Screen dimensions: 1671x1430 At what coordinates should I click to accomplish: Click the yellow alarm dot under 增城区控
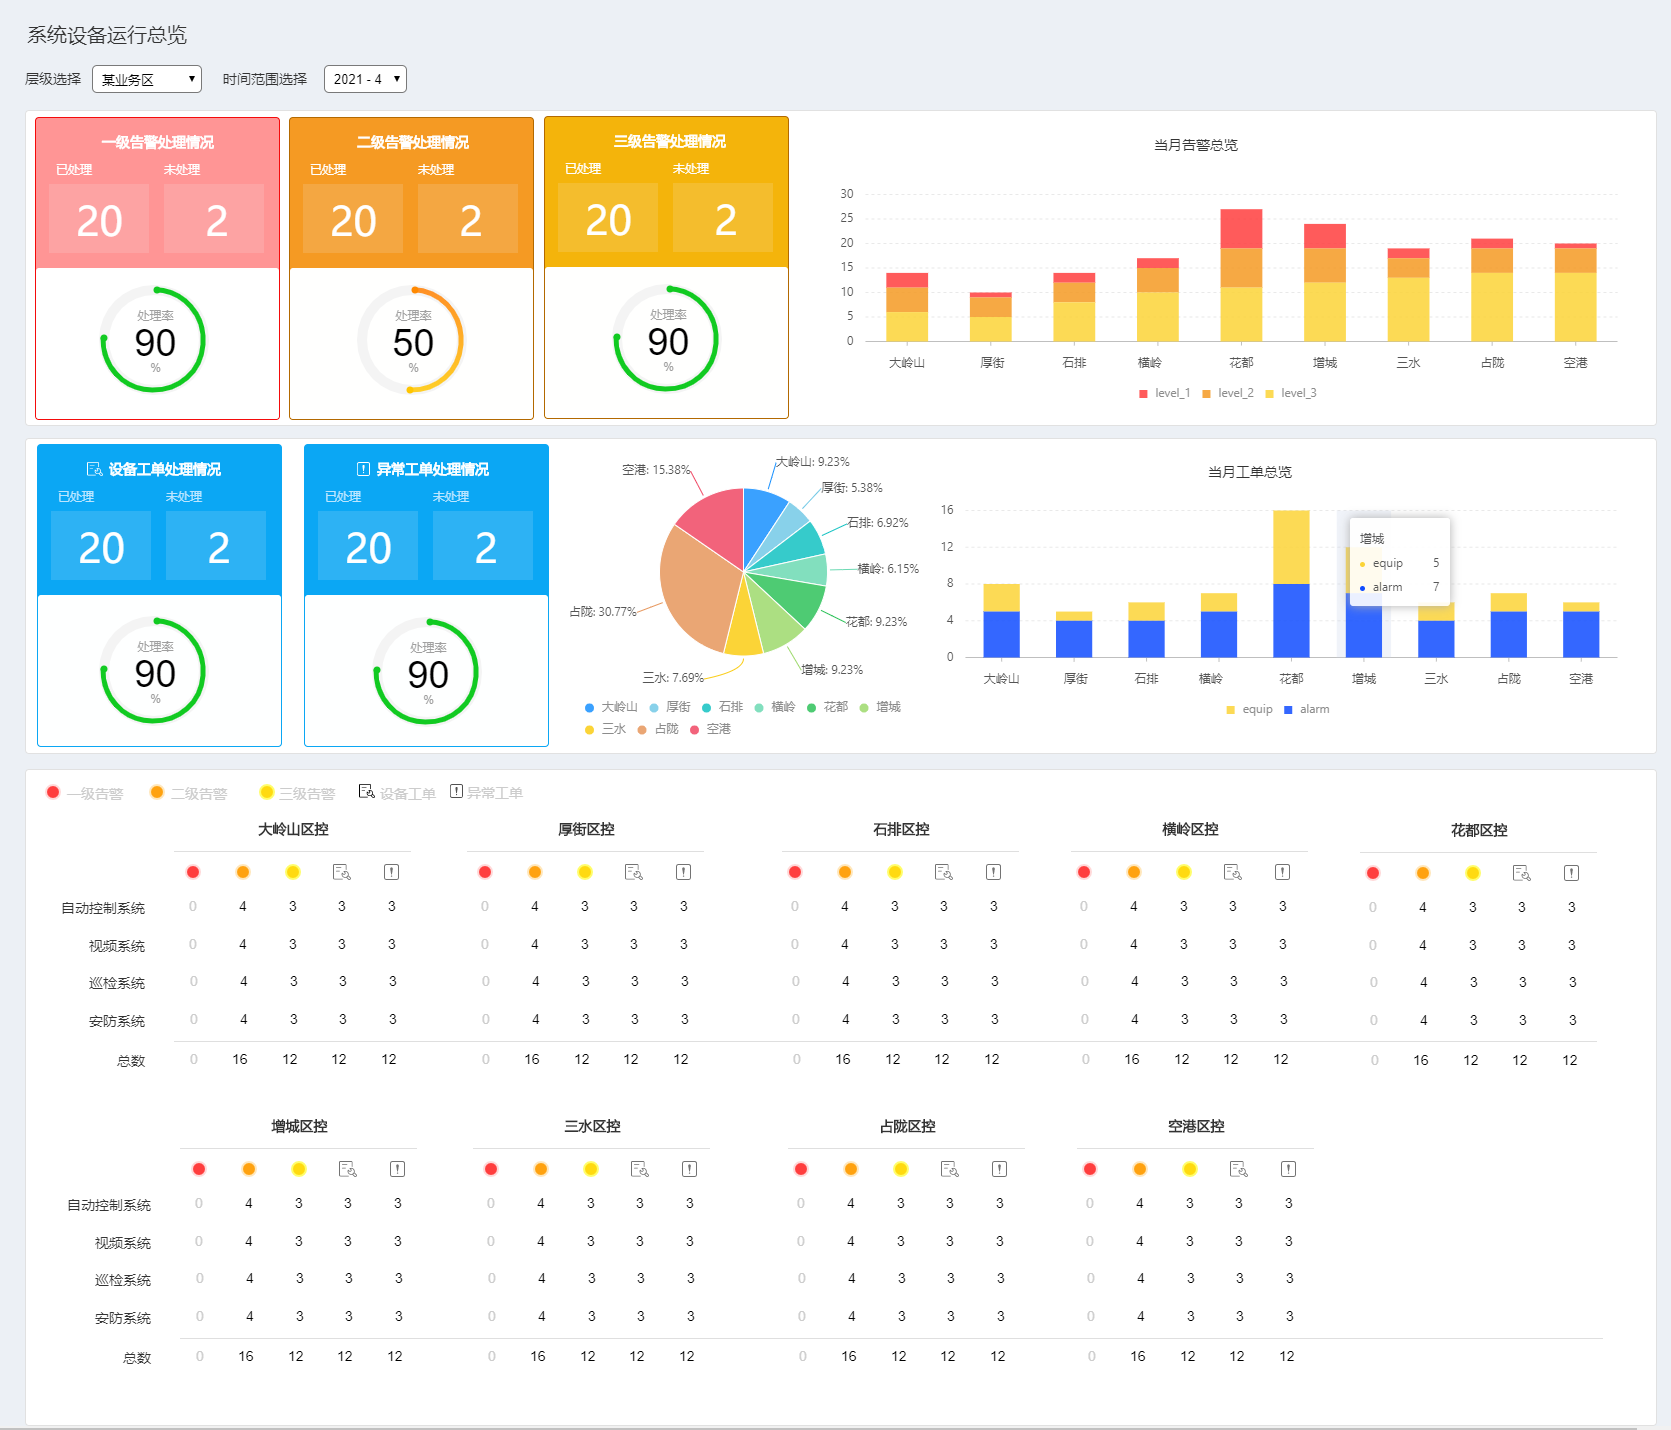point(298,1169)
